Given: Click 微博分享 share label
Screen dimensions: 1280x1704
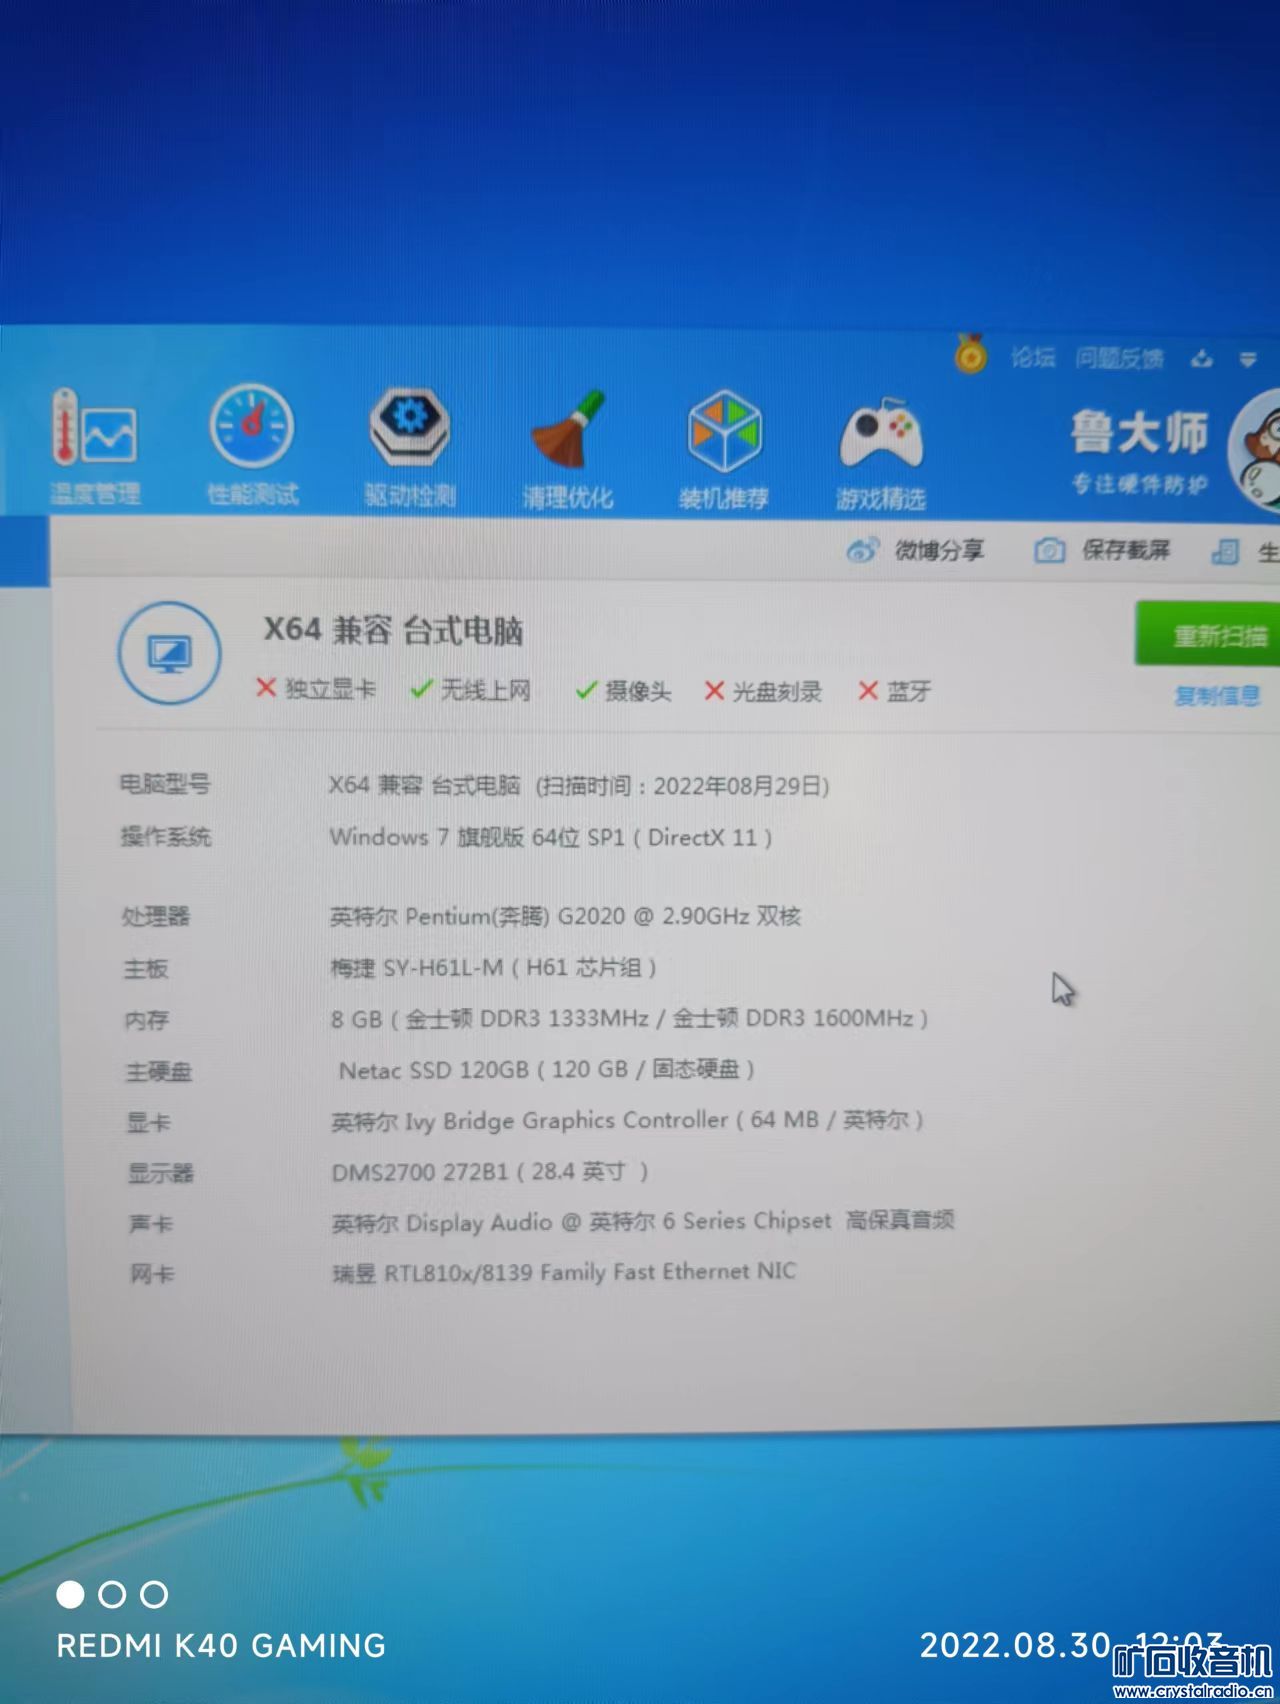Looking at the screenshot, I should click(940, 550).
